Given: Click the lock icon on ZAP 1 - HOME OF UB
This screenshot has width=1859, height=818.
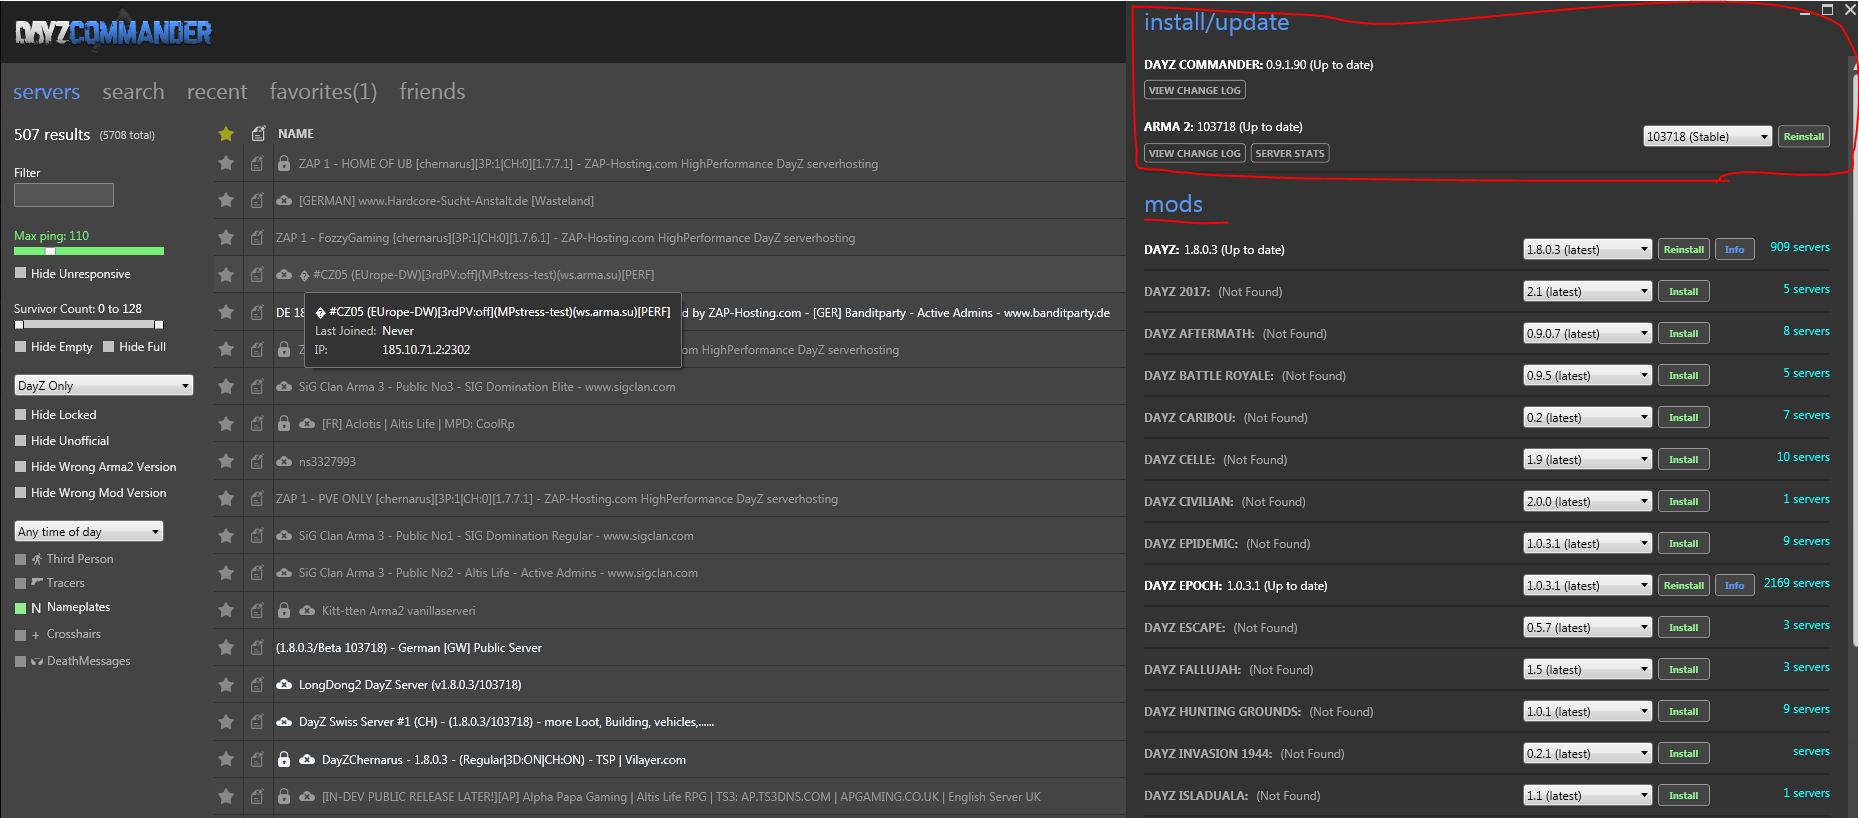Looking at the screenshot, I should [x=284, y=163].
